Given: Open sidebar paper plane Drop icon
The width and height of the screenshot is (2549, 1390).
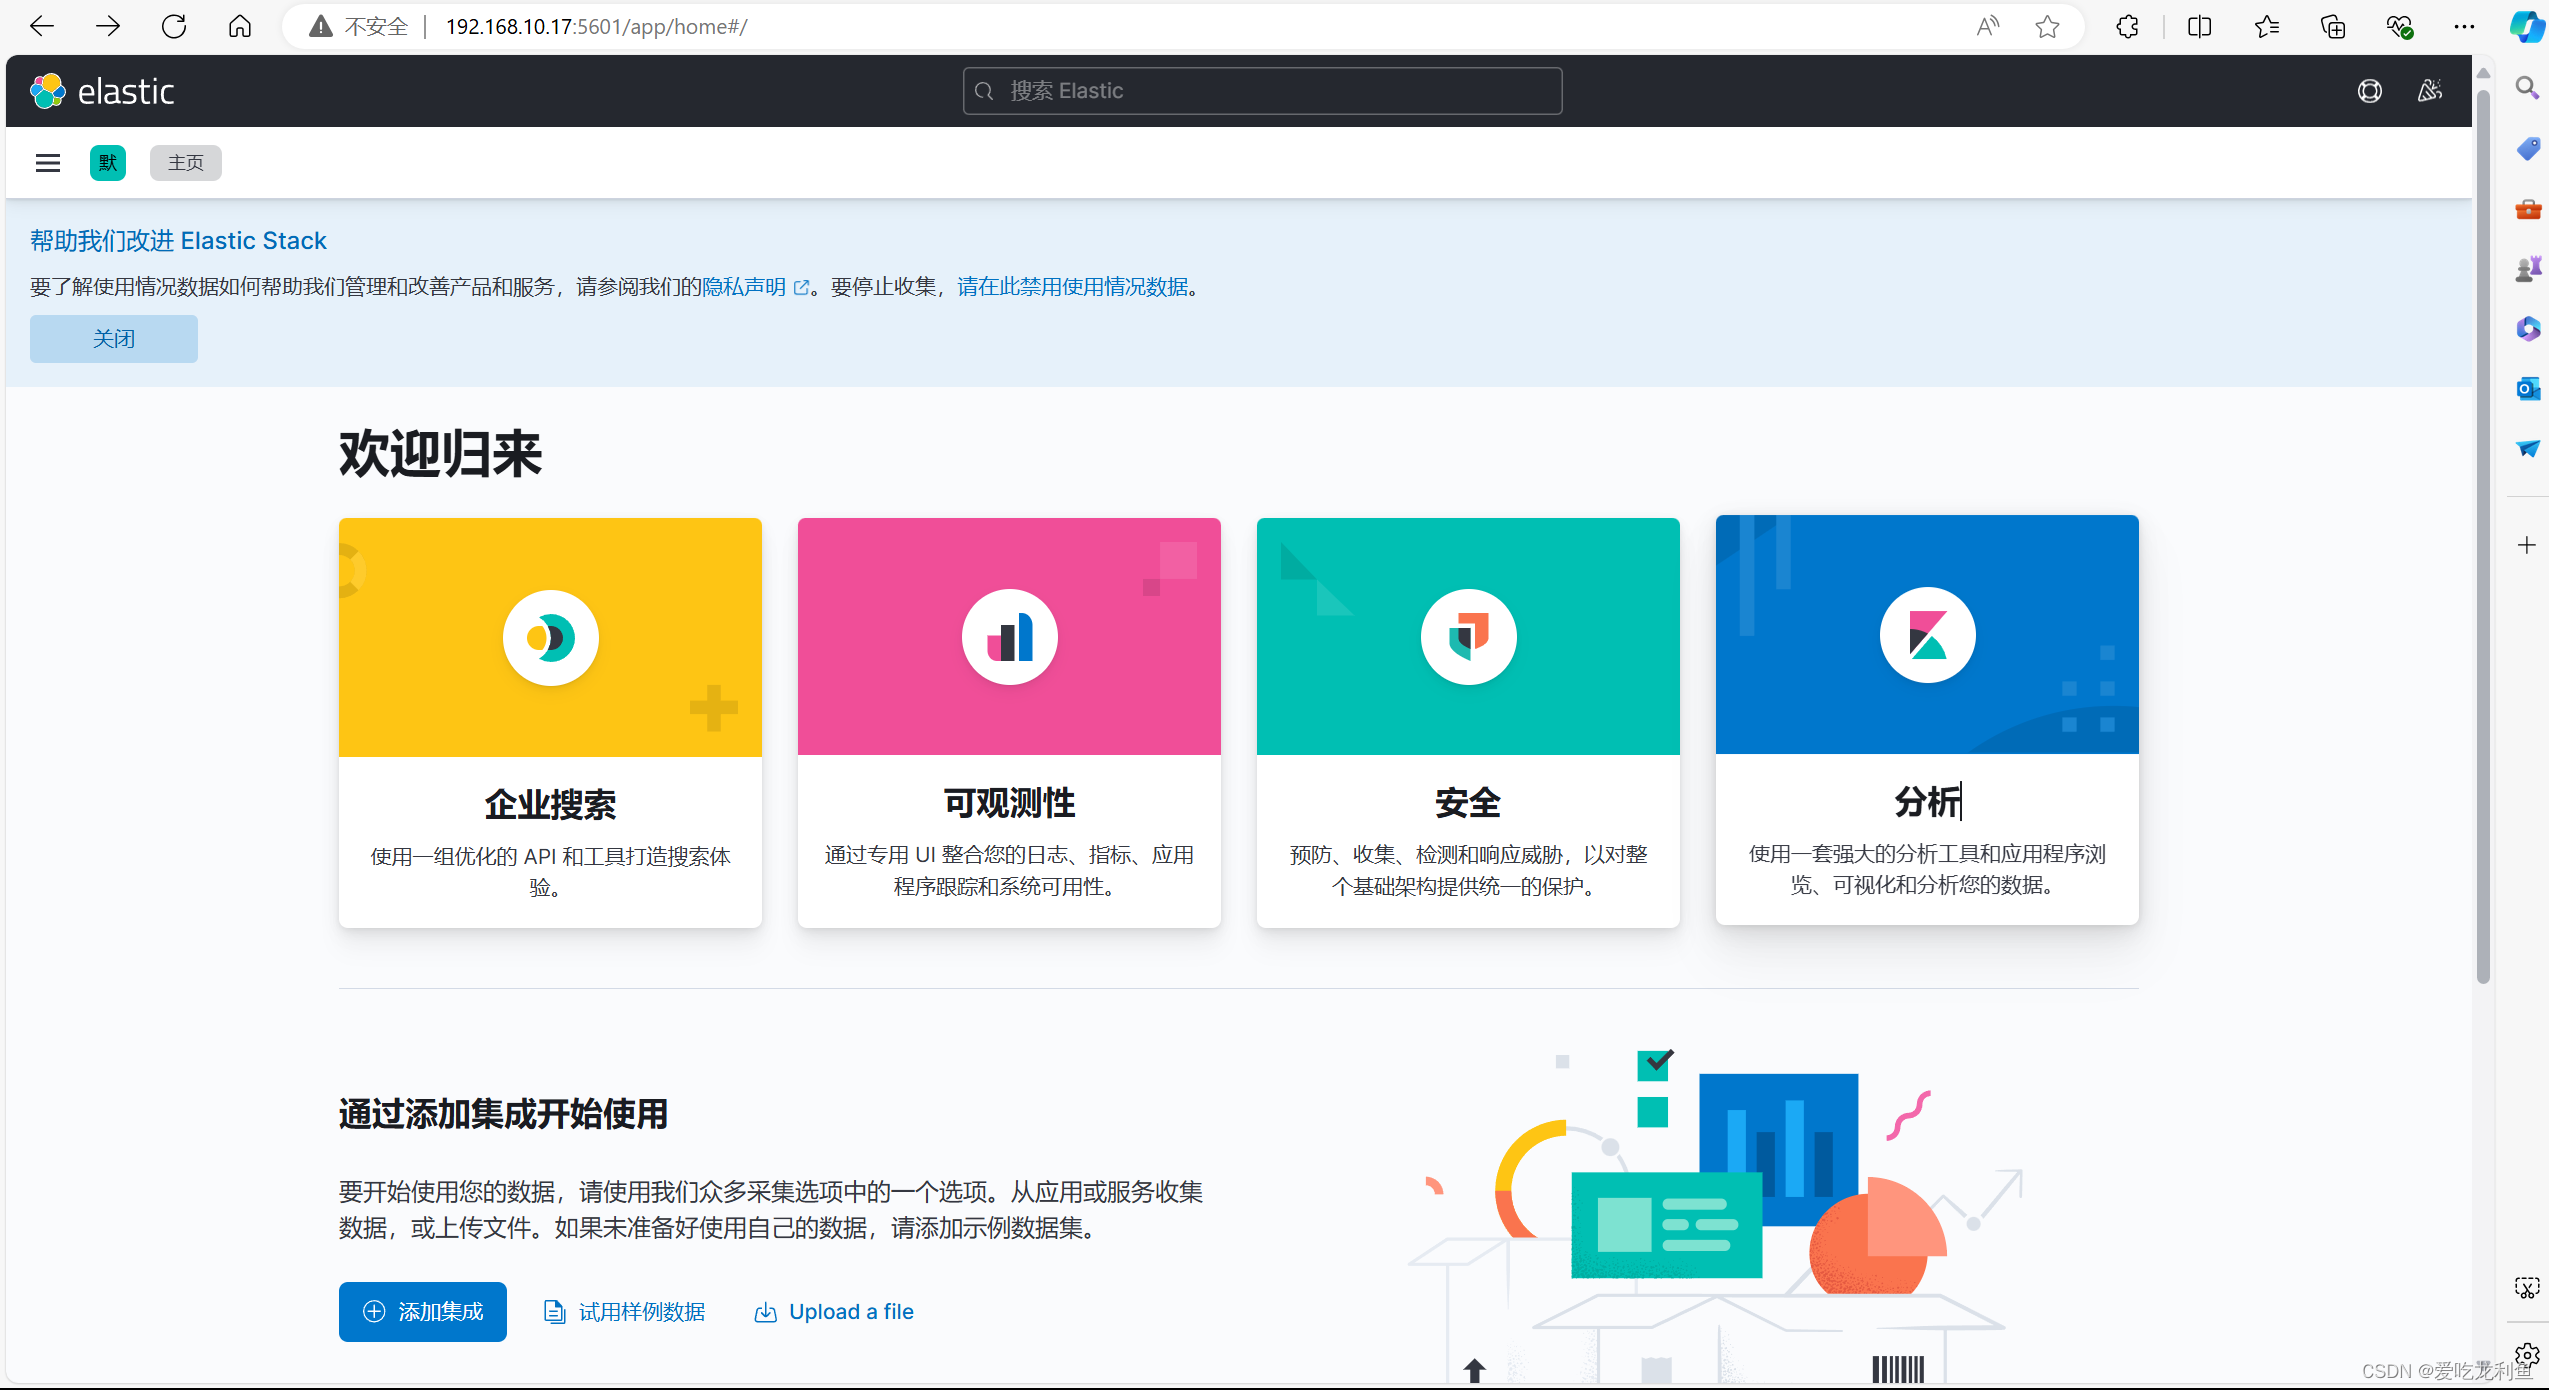Looking at the screenshot, I should [x=2527, y=448].
